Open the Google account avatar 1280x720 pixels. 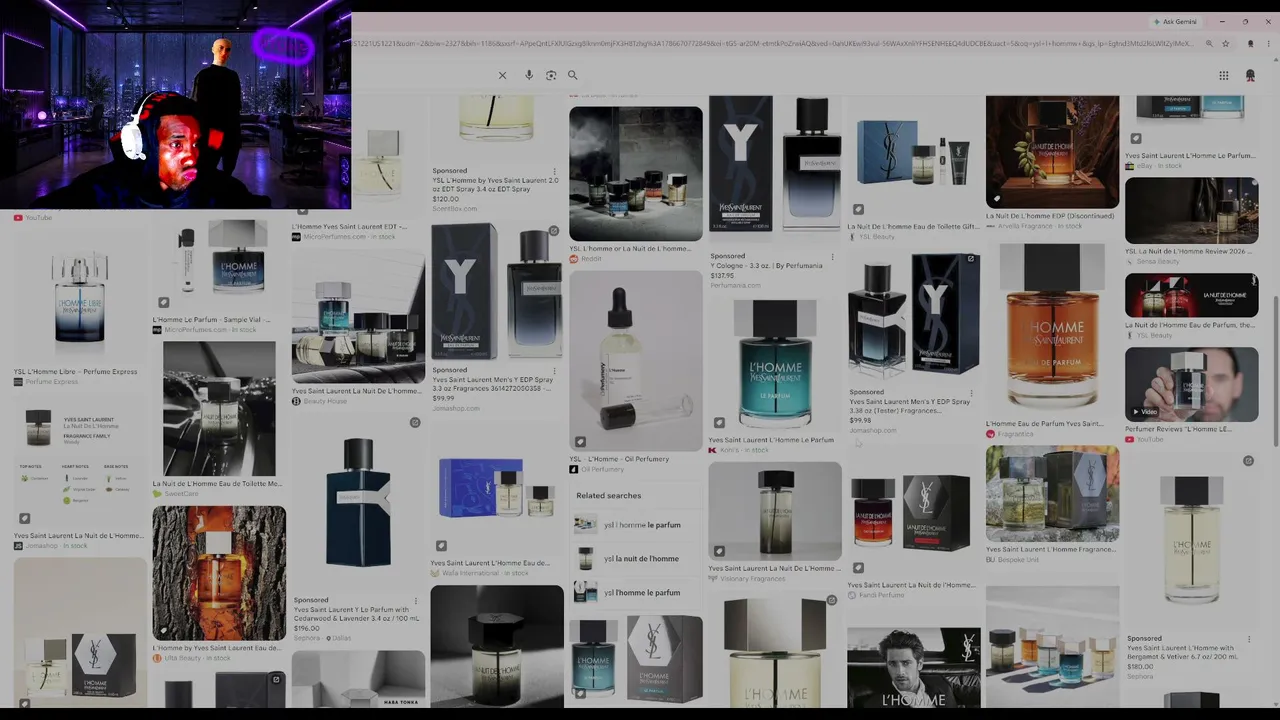pyautogui.click(x=1250, y=75)
